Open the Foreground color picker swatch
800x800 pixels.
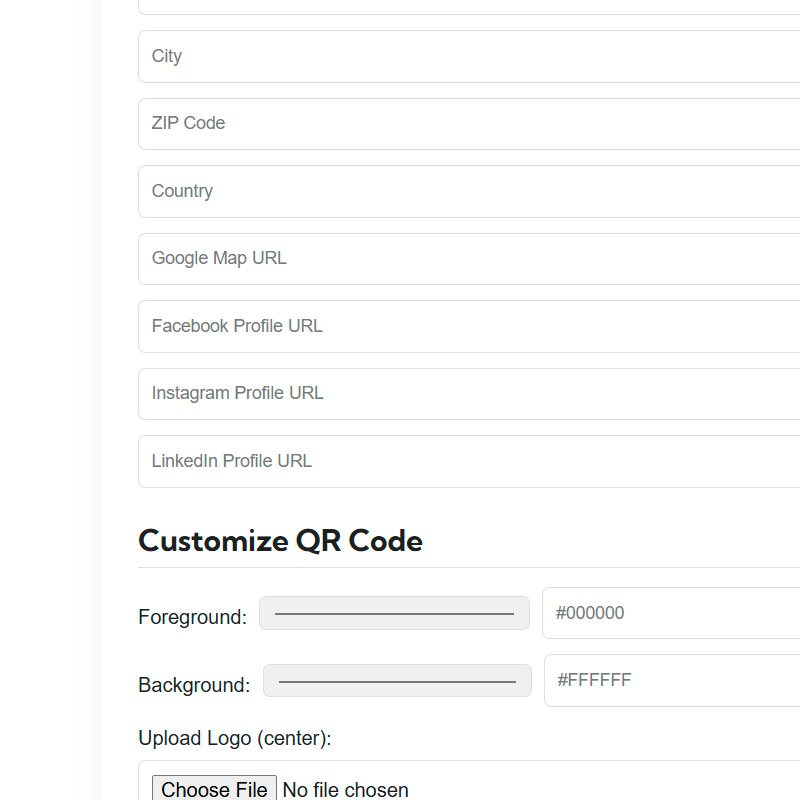click(x=394, y=613)
